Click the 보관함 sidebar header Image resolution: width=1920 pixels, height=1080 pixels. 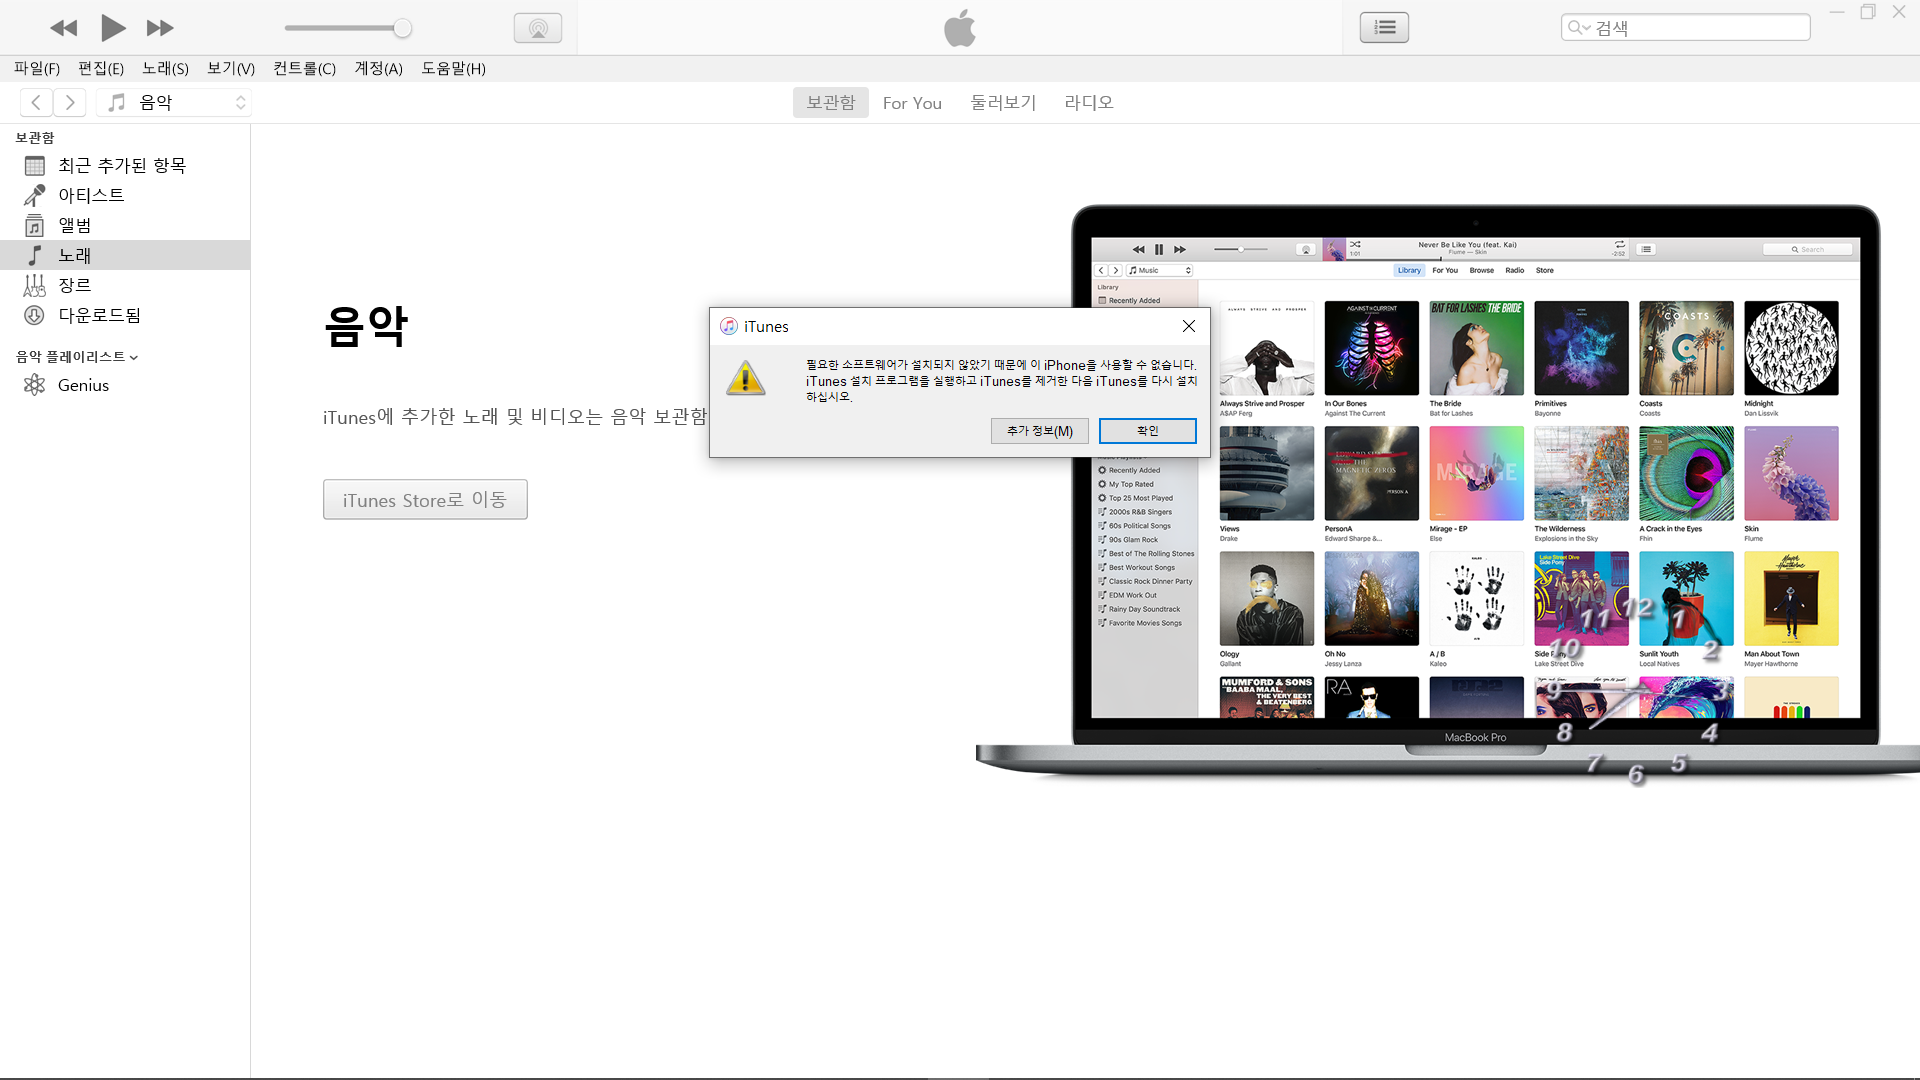[35, 138]
